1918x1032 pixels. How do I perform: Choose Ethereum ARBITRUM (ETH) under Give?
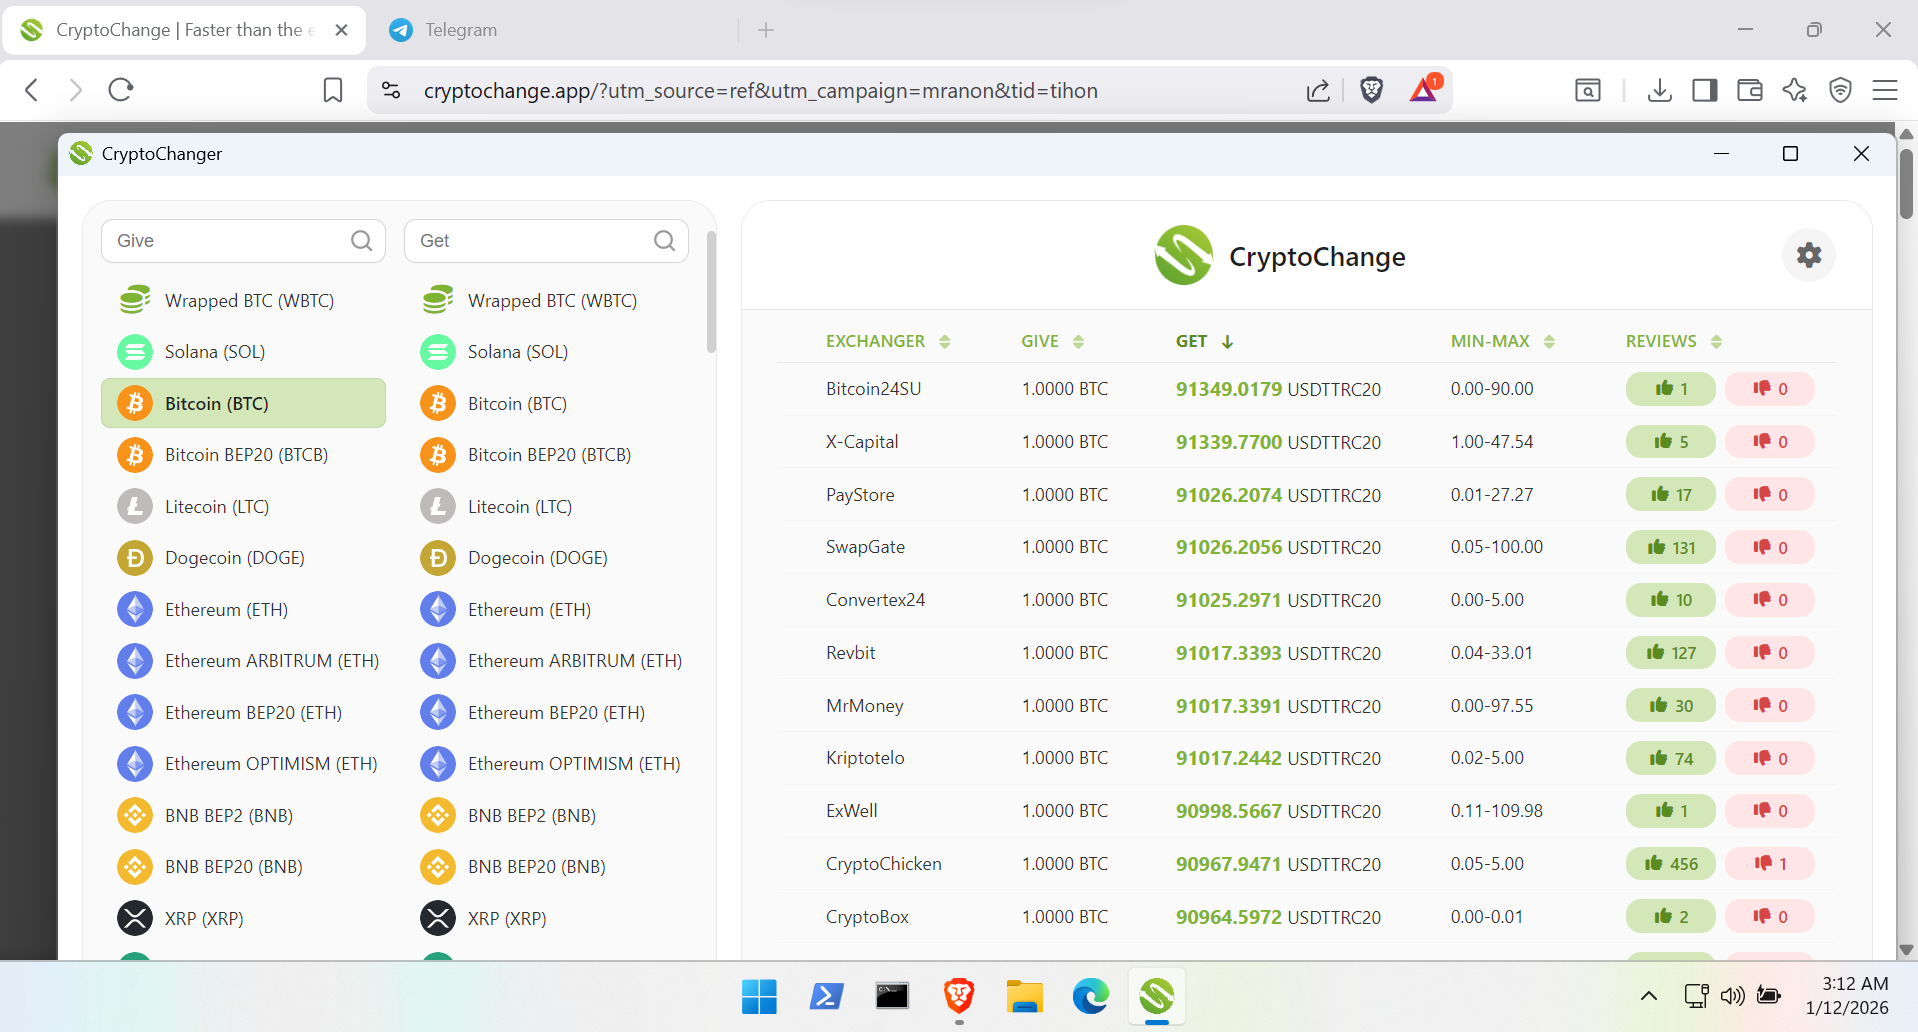coord(243,661)
